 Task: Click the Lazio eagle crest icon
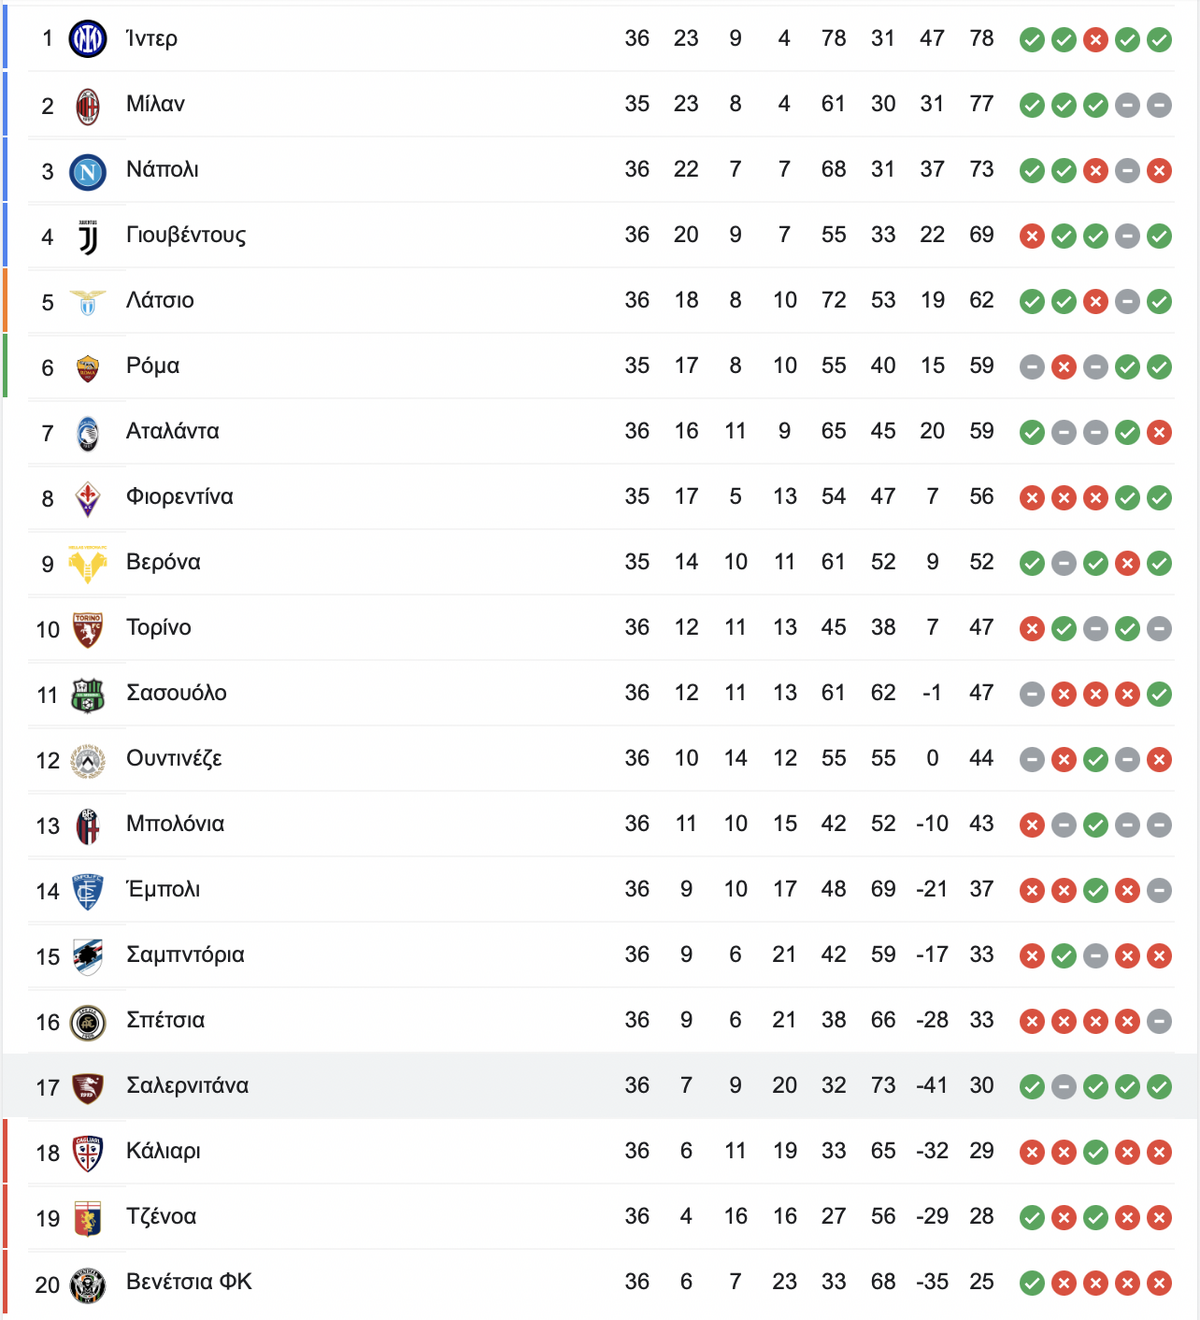point(88,302)
